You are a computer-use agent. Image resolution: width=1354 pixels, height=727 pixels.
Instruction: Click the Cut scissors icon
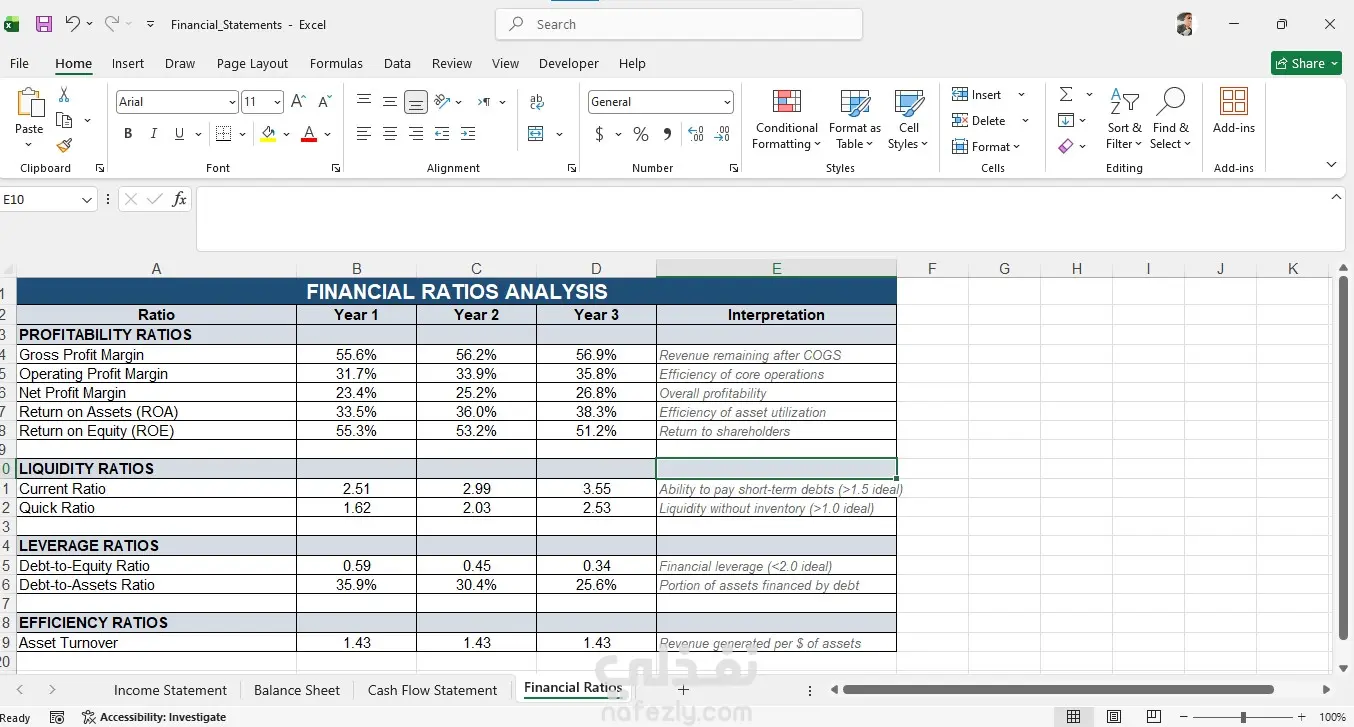(x=64, y=95)
